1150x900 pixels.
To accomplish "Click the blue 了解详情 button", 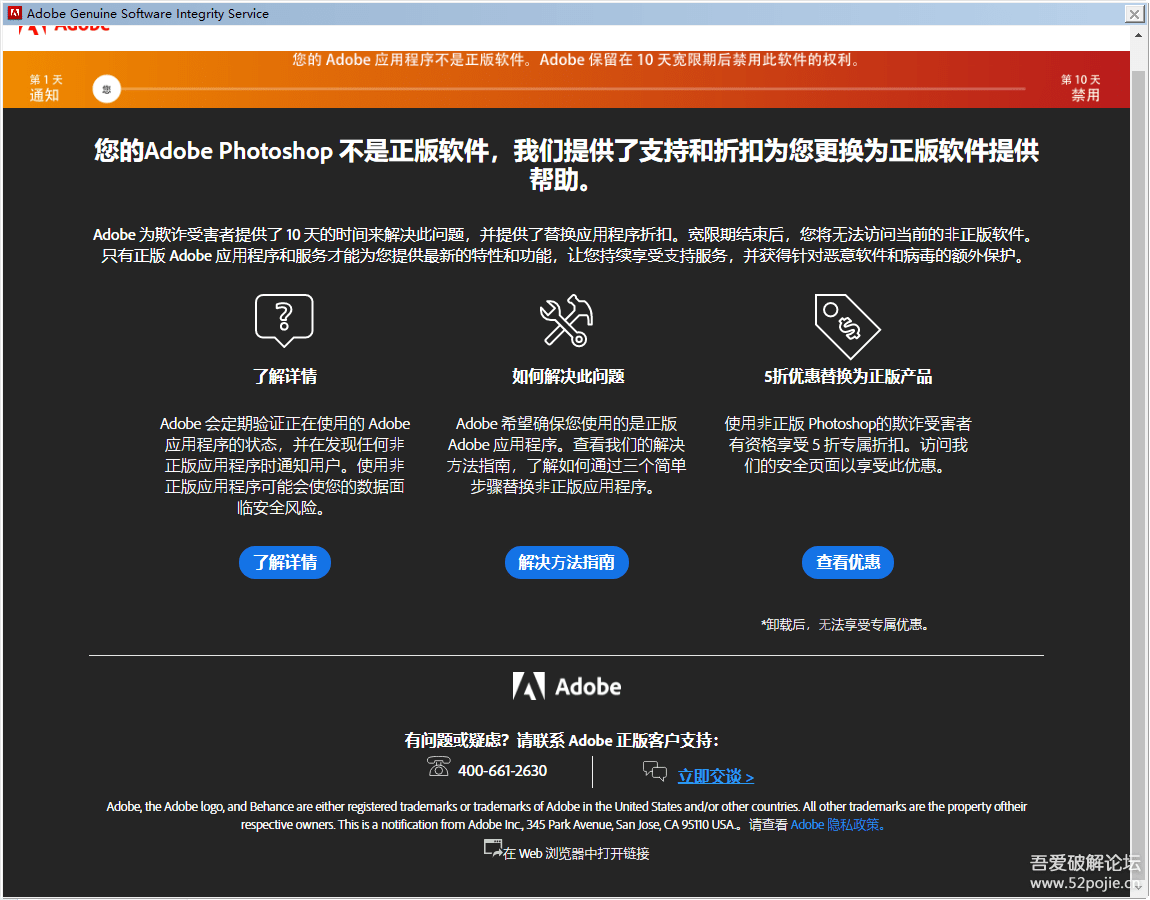I will point(285,563).
